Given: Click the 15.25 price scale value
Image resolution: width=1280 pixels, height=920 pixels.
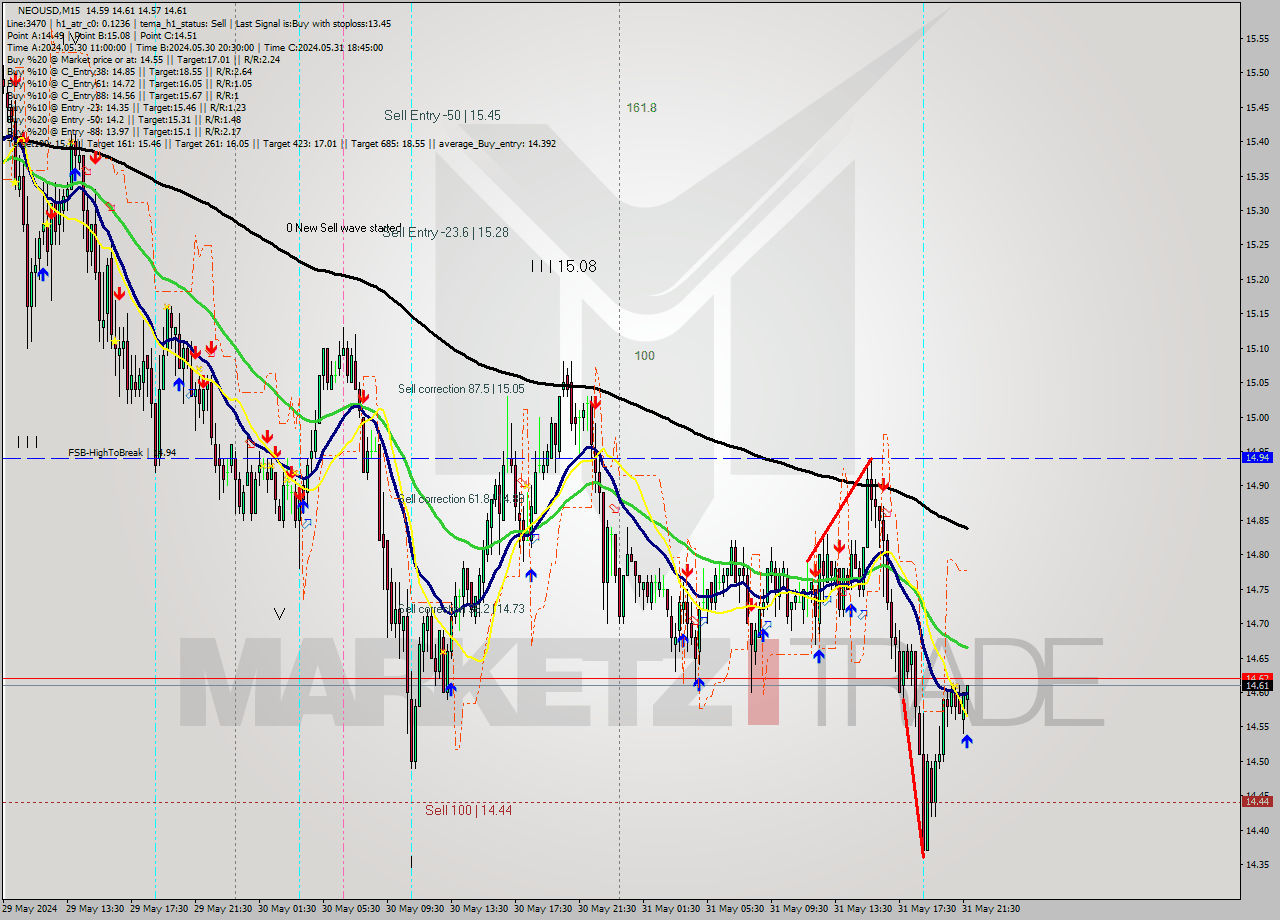Looking at the screenshot, I should click(x=1256, y=244).
